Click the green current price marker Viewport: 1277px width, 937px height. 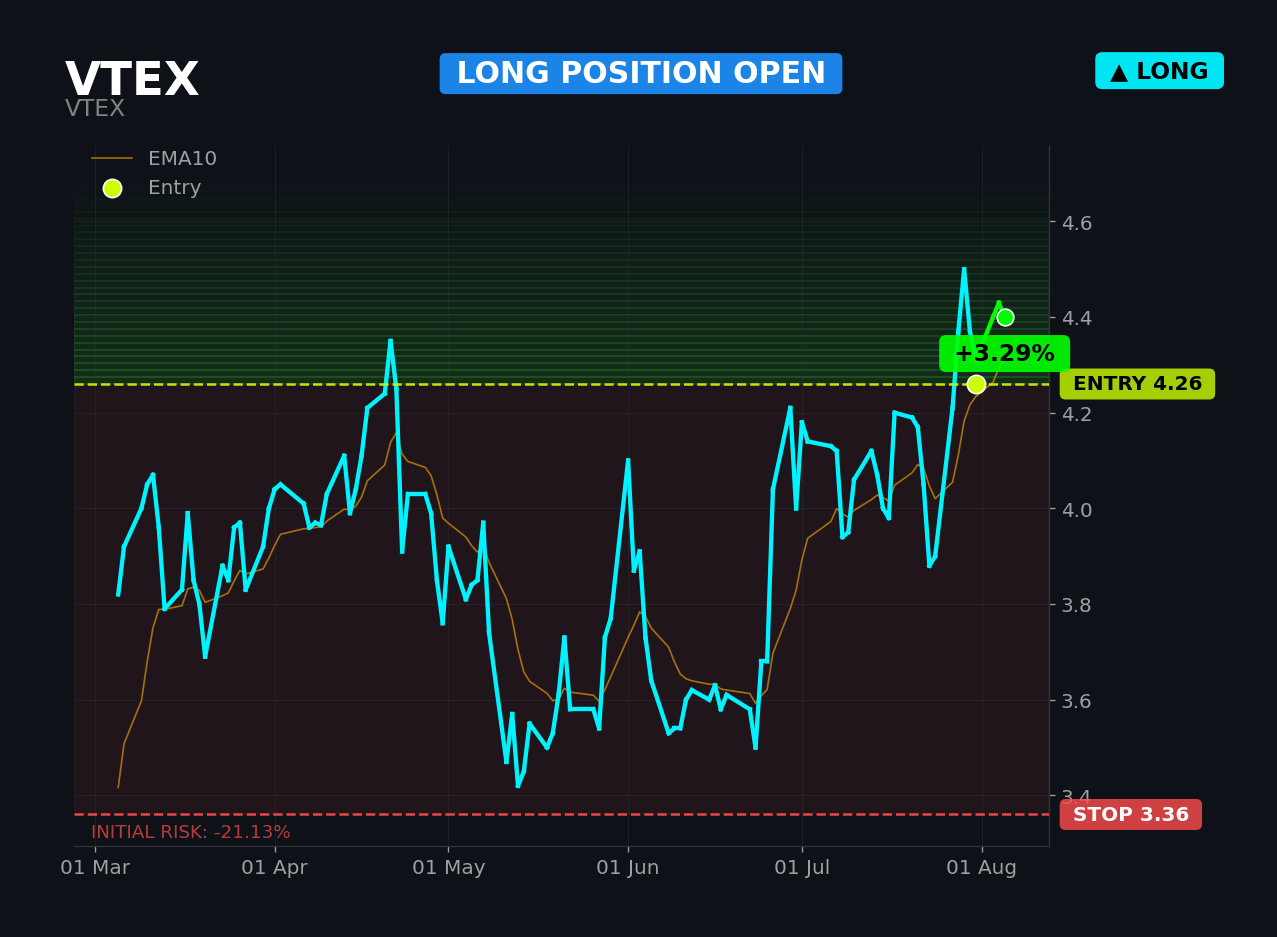(1005, 317)
